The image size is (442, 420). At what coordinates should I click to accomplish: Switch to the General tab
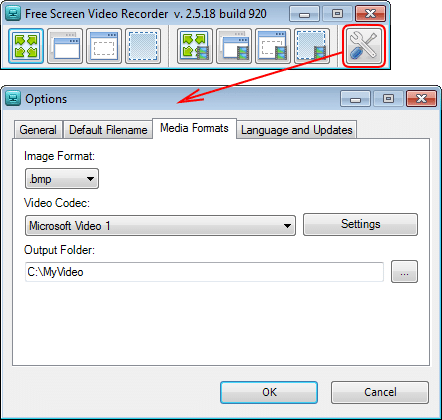[x=38, y=130]
